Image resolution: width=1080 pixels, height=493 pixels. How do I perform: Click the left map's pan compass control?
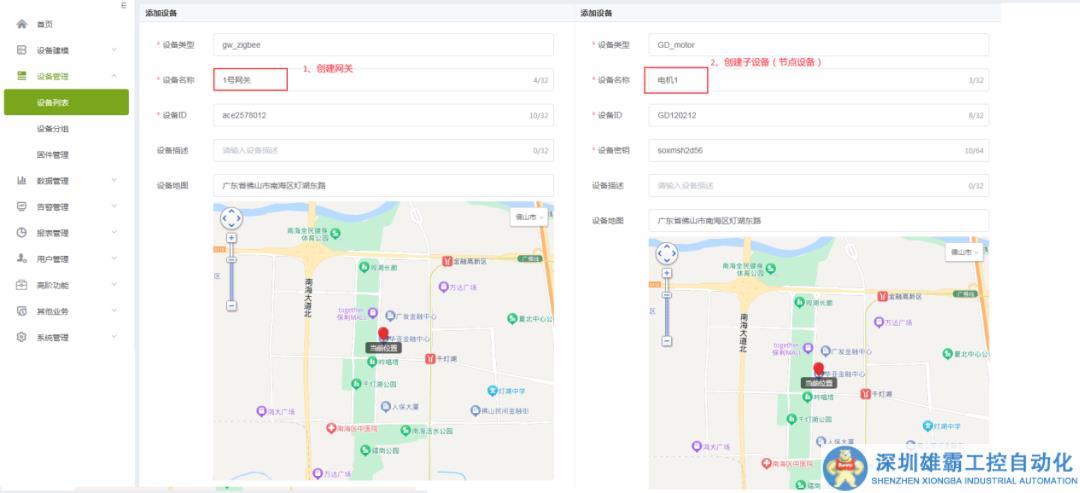[x=231, y=218]
